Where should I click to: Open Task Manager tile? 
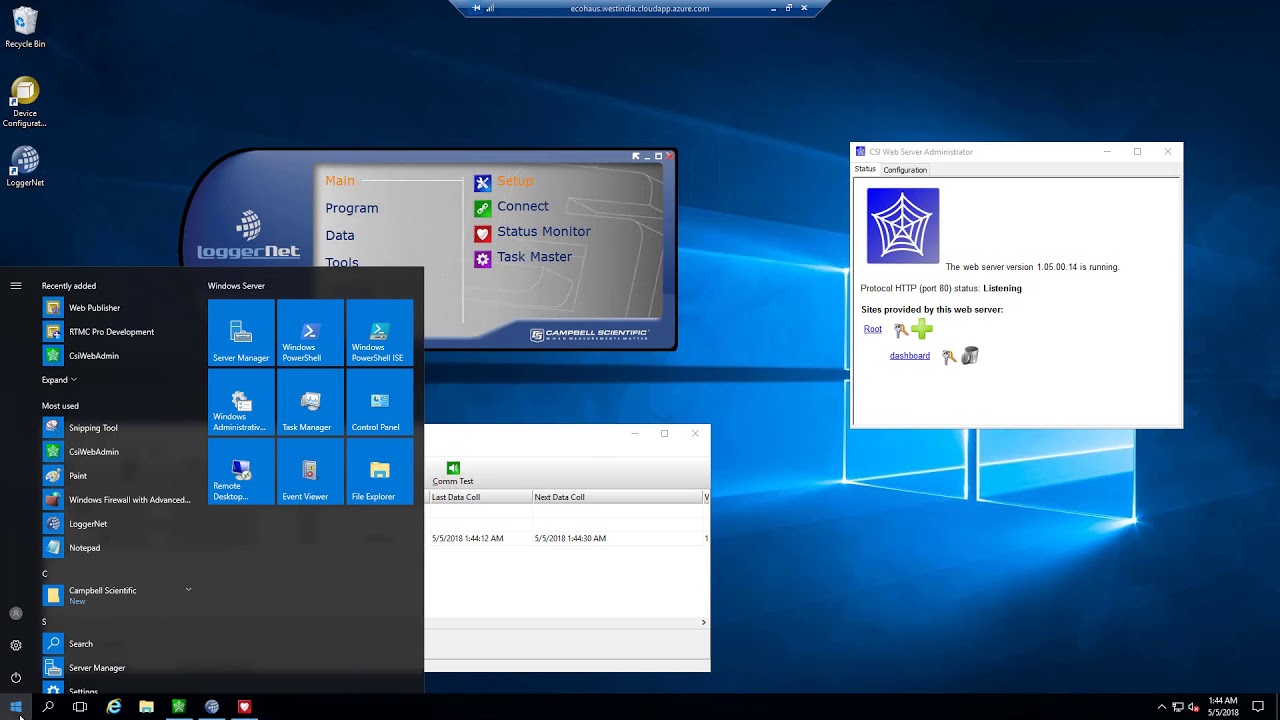310,402
